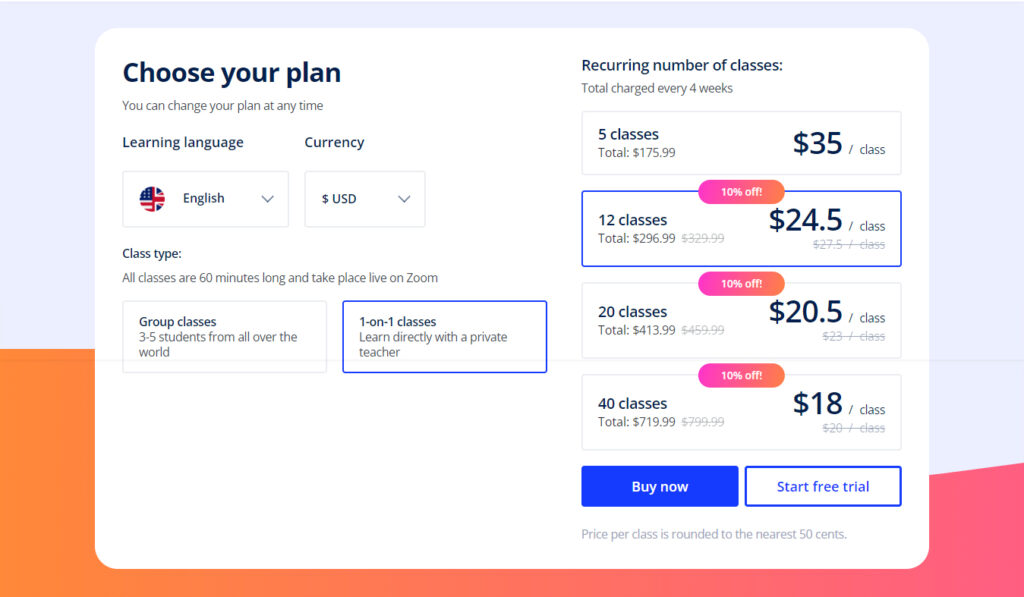Select the Group classes option
The height and width of the screenshot is (597, 1024).
[224, 337]
